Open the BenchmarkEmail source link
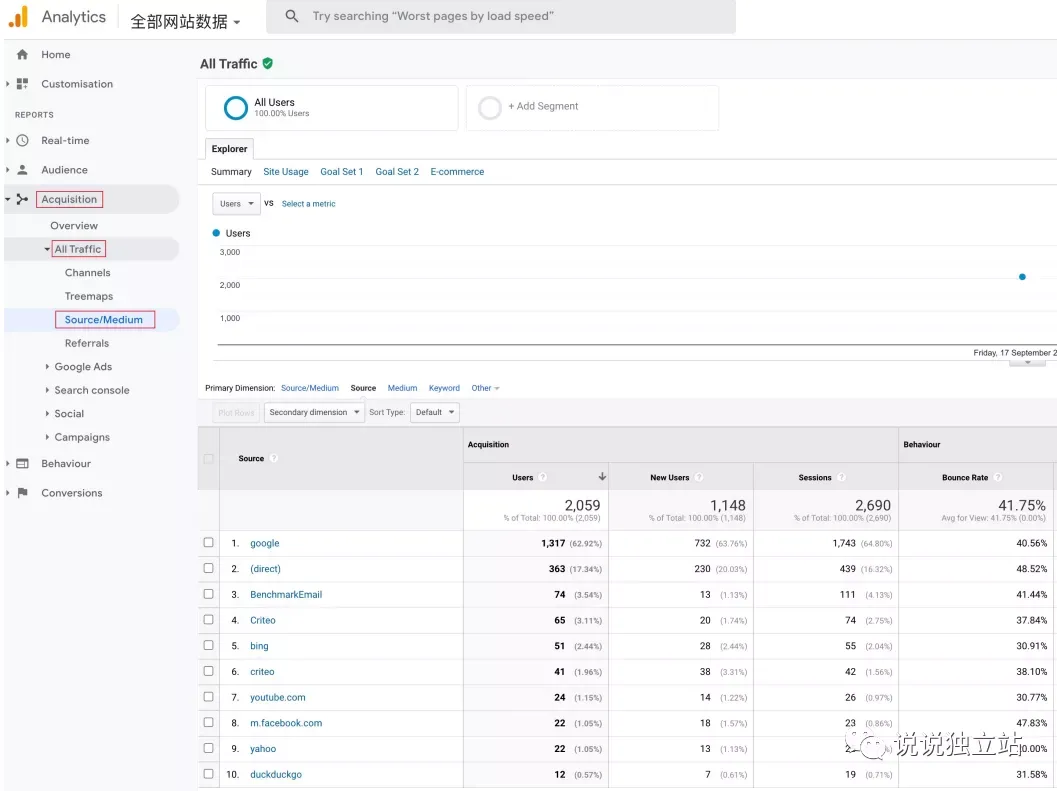1057x791 pixels. [286, 595]
